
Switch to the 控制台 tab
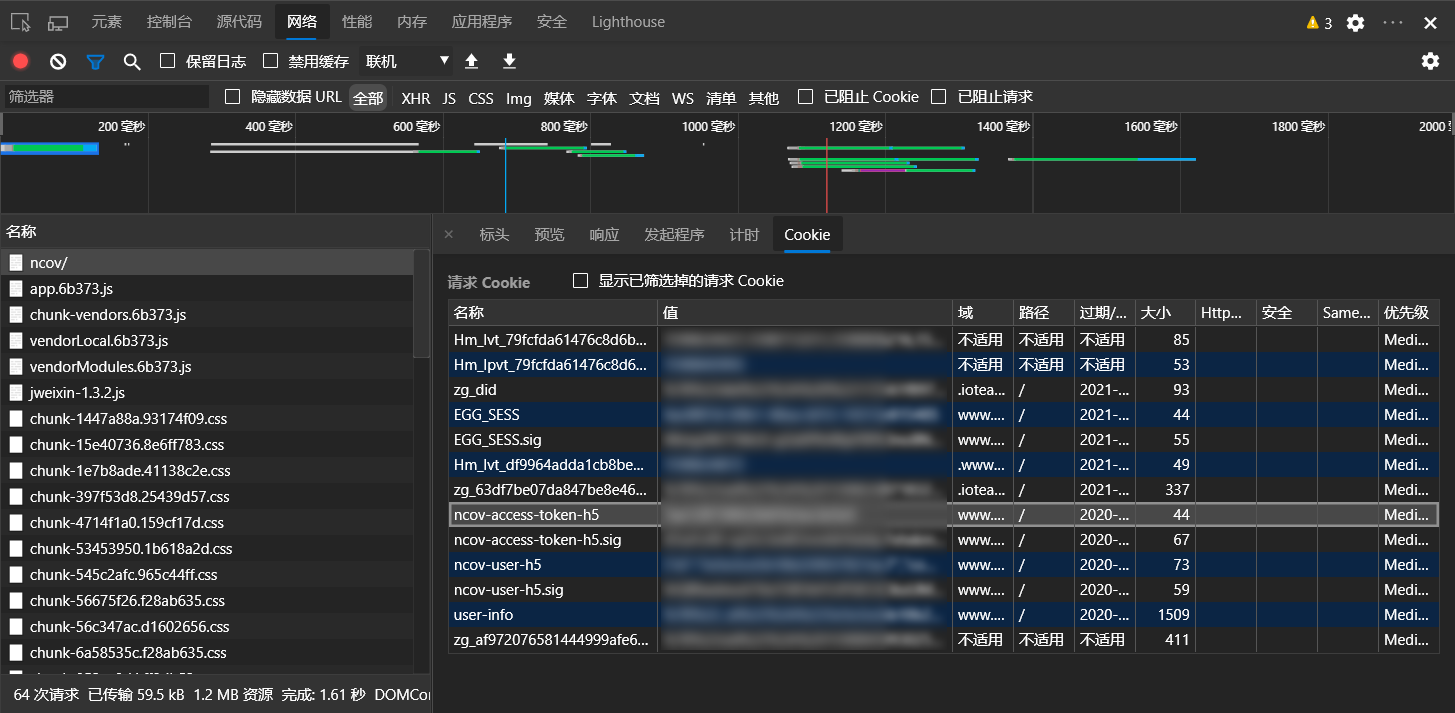coord(169,22)
